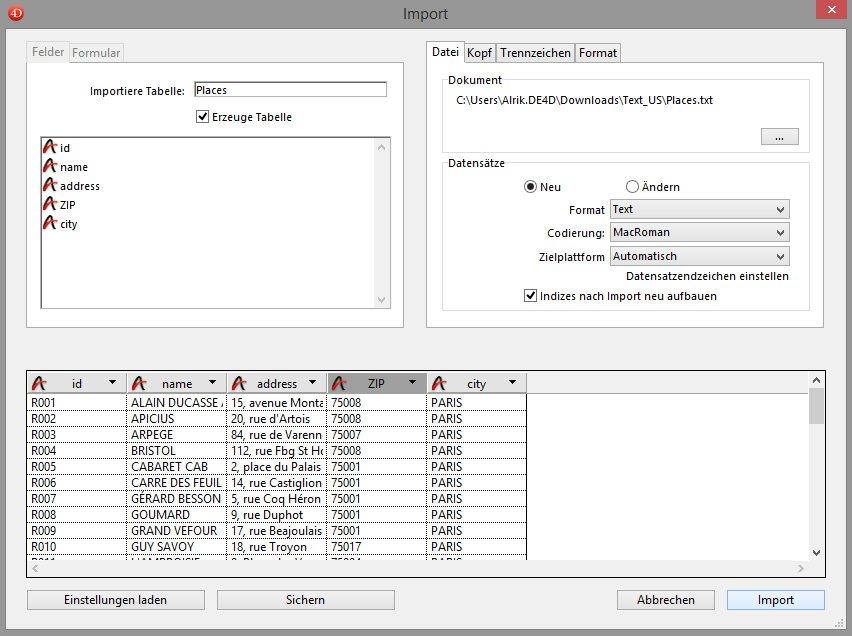Uncheck the Erzeuge Tabelle checkbox
Viewport: 852px width, 636px height.
coord(203,117)
